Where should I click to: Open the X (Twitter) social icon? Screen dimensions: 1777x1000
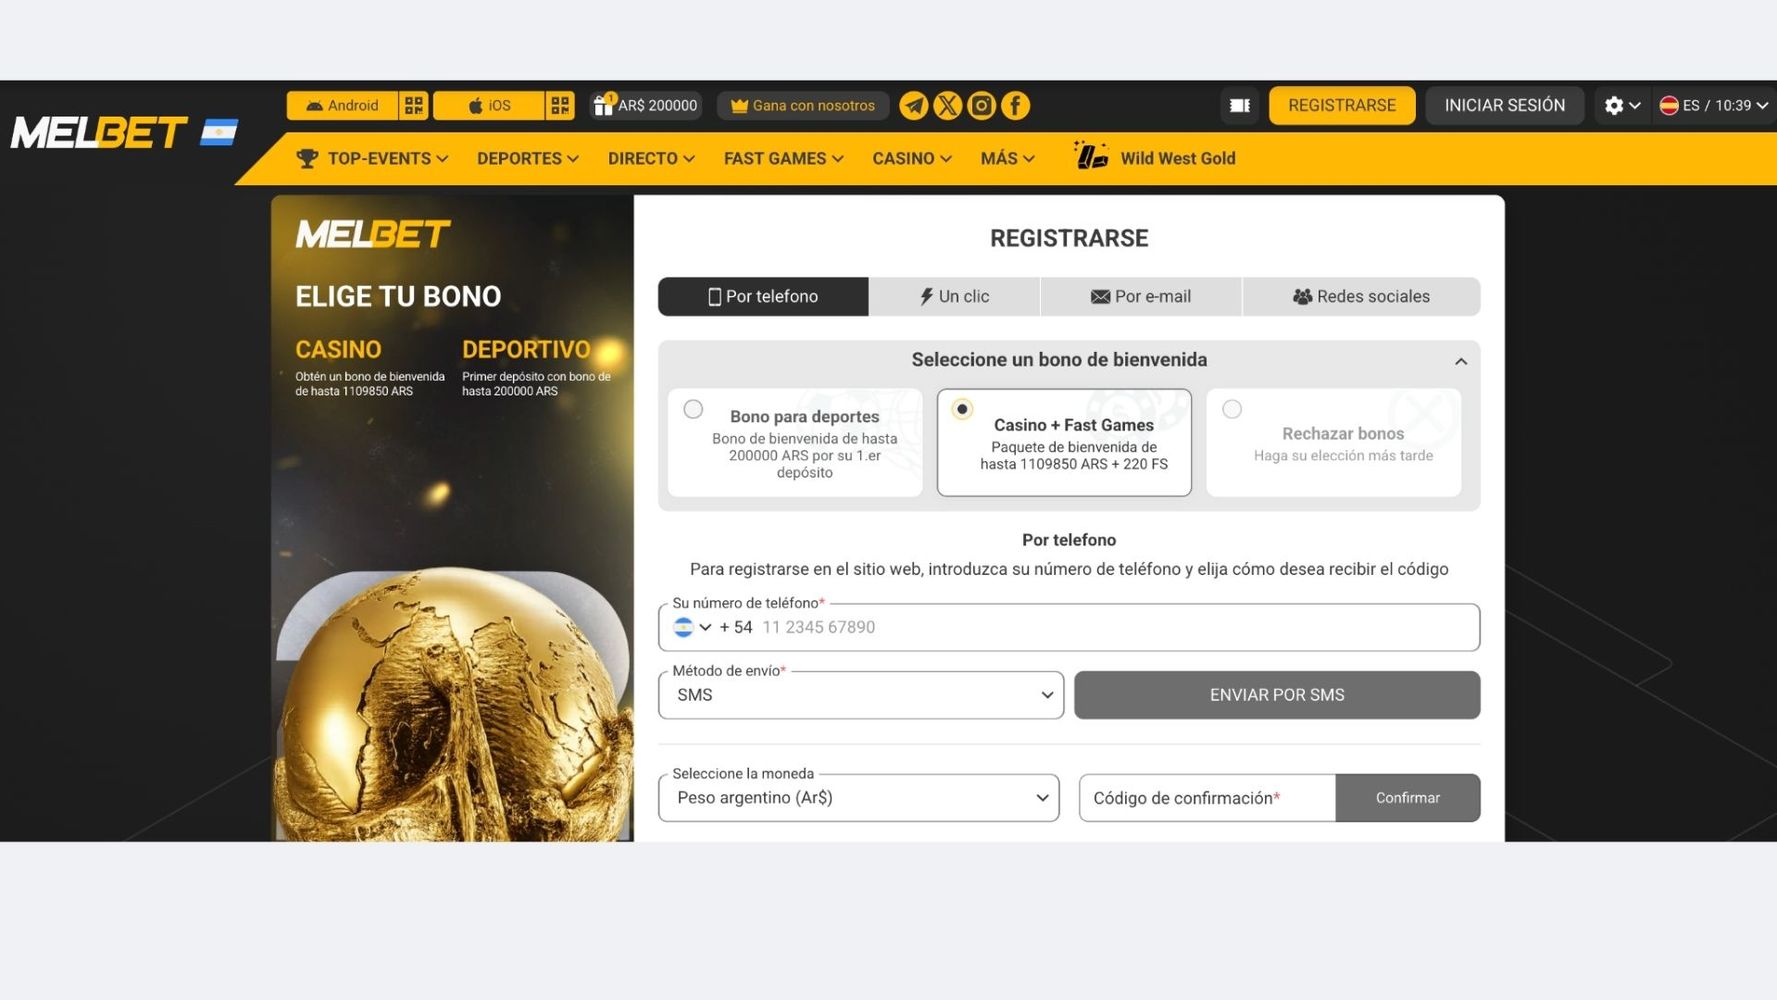947,105
